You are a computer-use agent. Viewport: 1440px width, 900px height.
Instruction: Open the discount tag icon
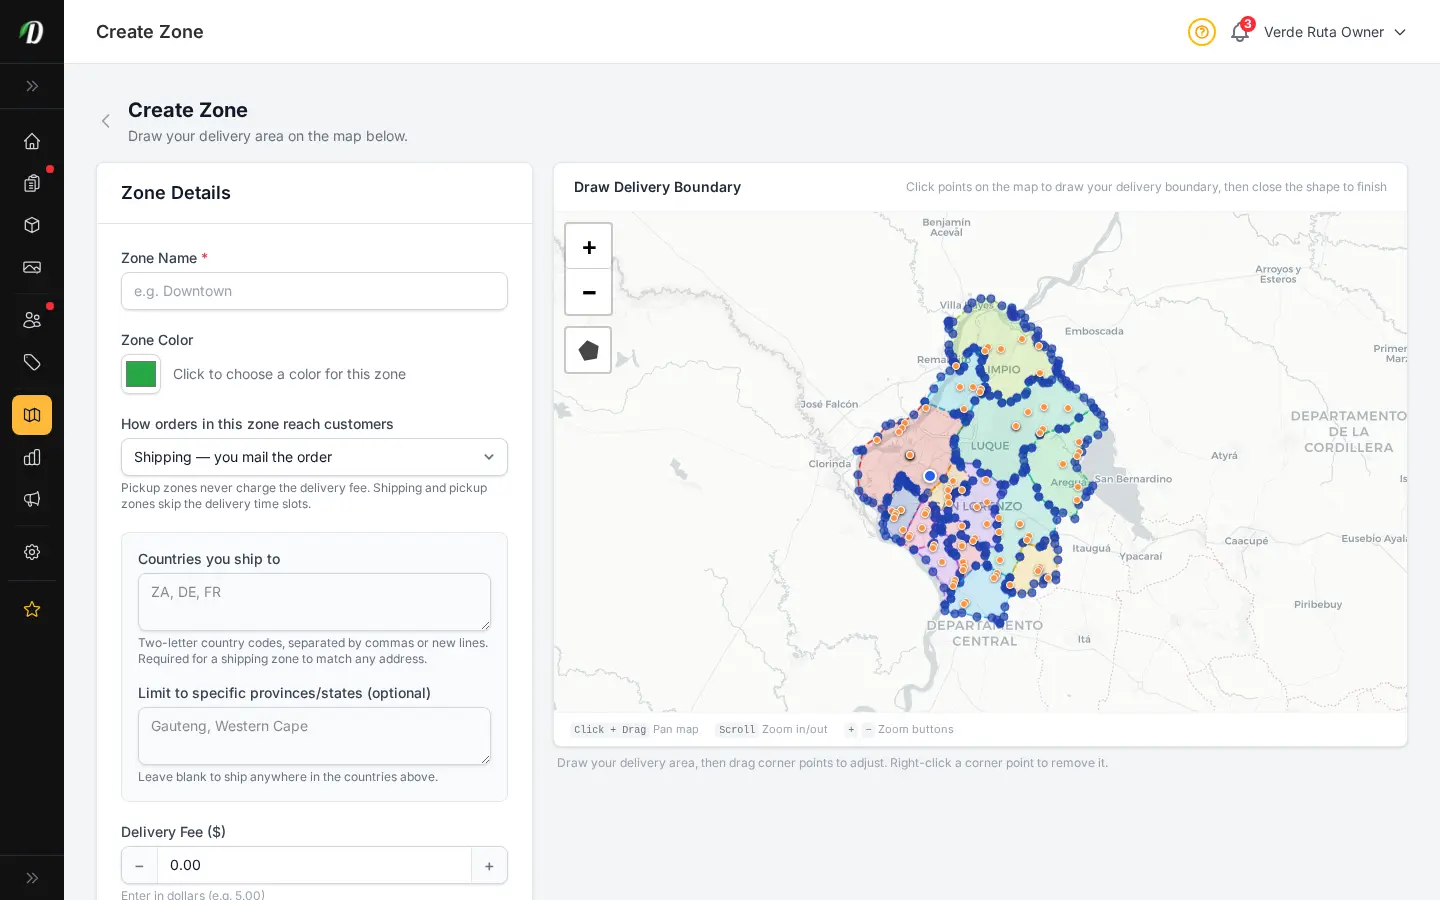[x=32, y=362]
